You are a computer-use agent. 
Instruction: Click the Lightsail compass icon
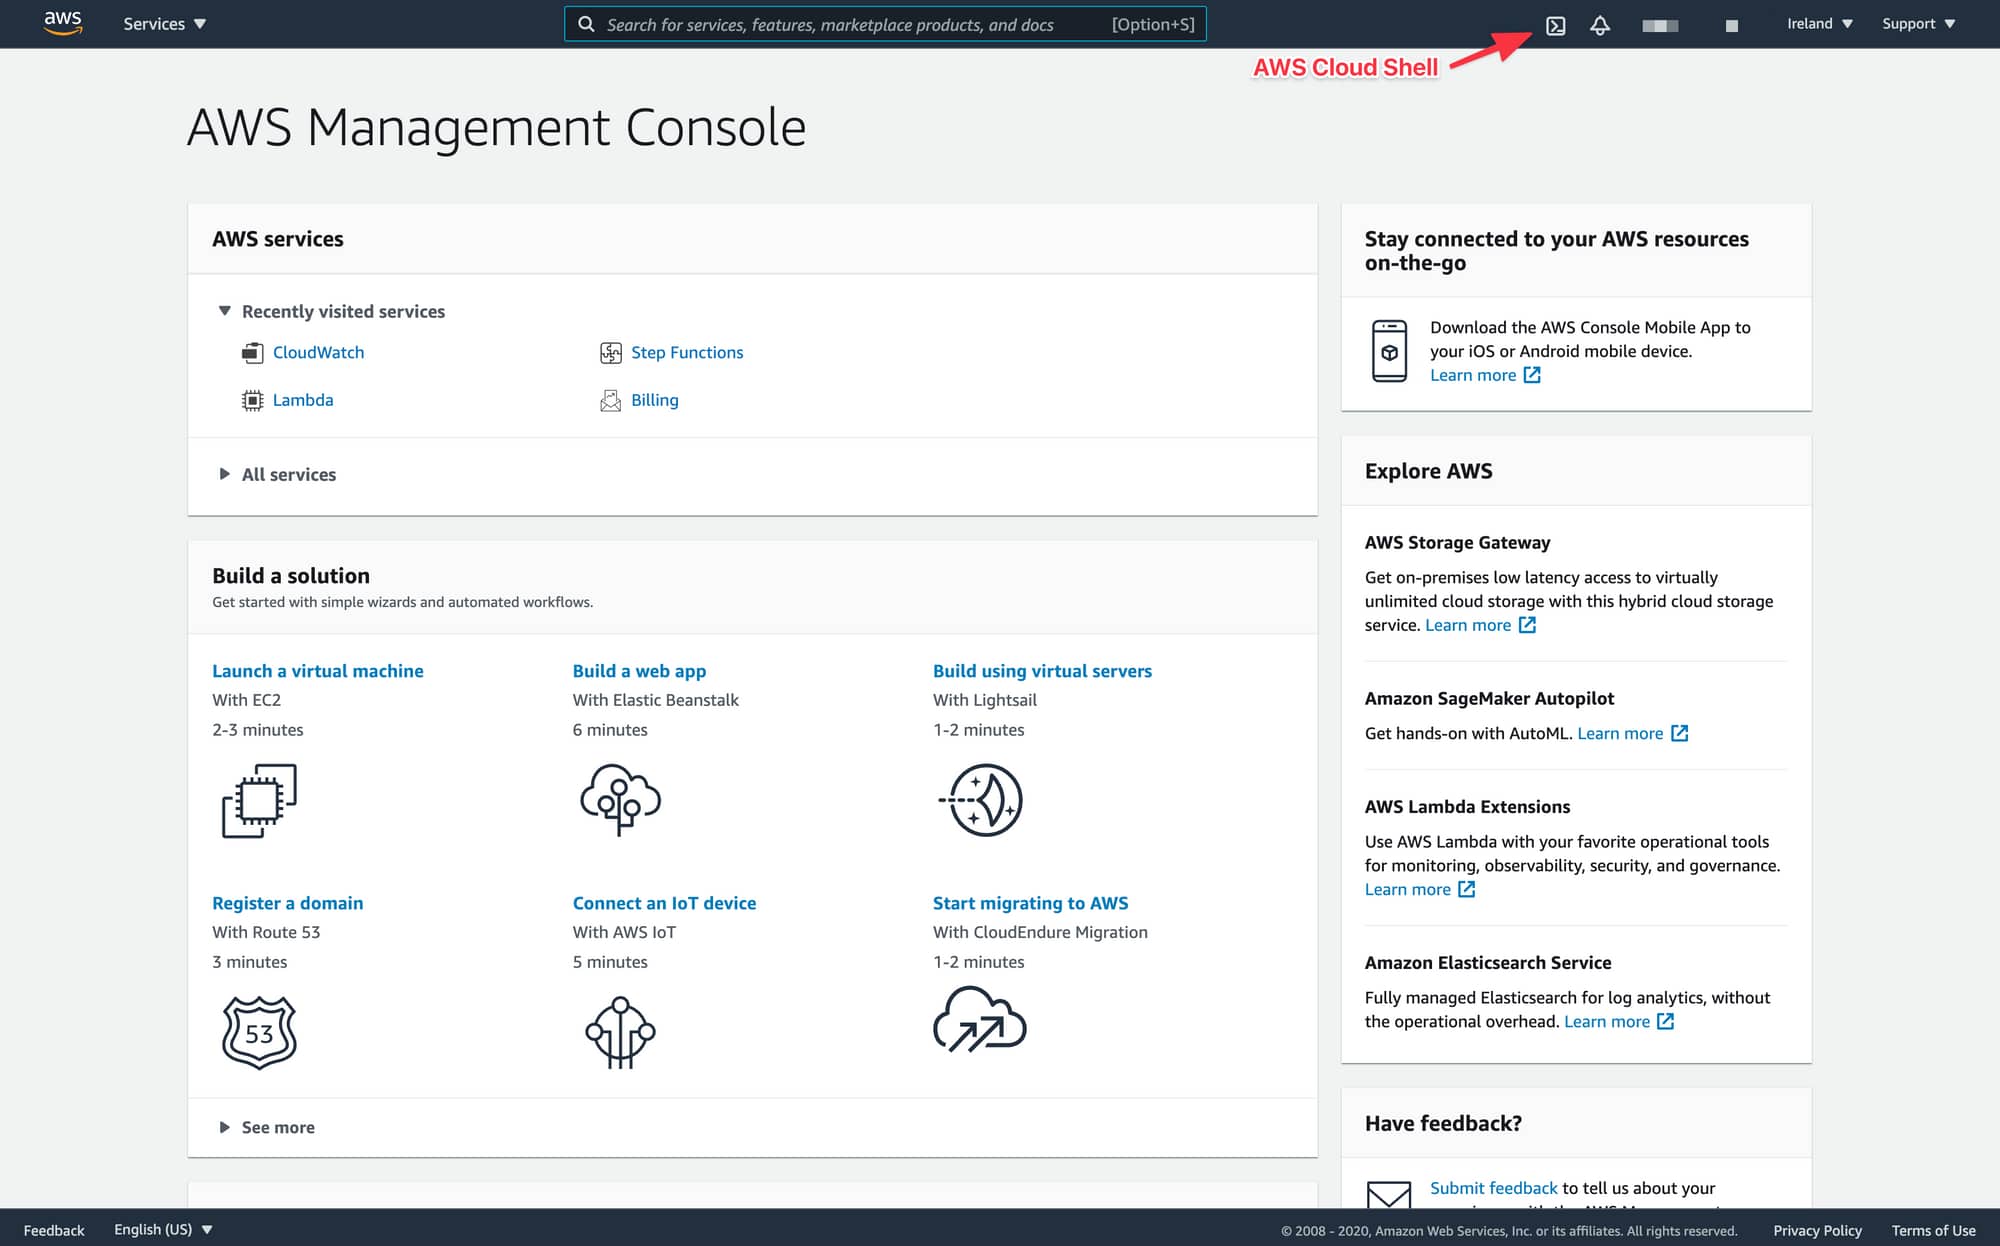(981, 800)
